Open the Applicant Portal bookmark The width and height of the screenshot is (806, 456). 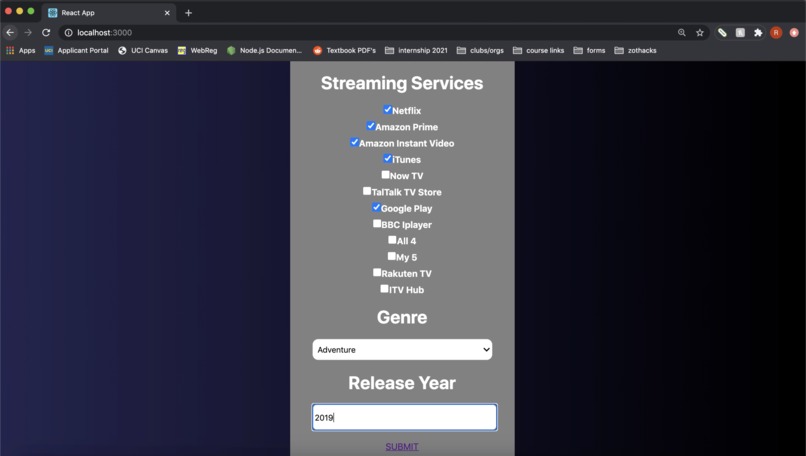tap(77, 50)
